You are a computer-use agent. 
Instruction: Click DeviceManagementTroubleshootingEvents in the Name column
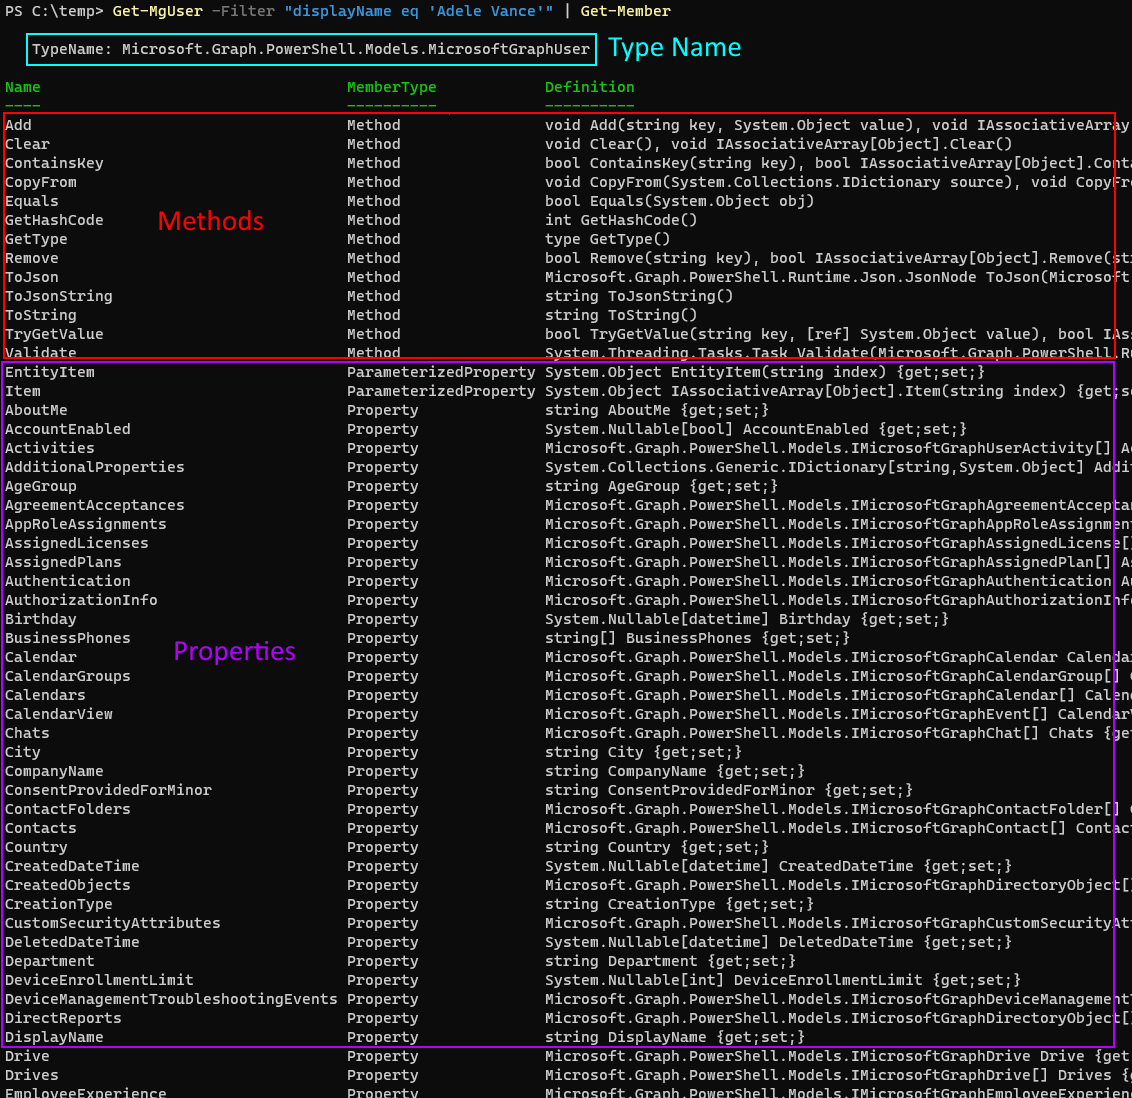[171, 1000]
